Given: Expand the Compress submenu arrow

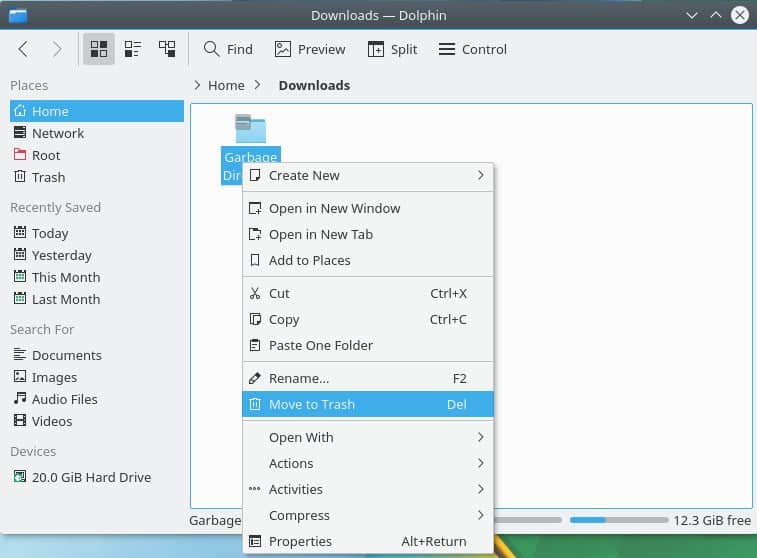Looking at the screenshot, I should pos(480,515).
